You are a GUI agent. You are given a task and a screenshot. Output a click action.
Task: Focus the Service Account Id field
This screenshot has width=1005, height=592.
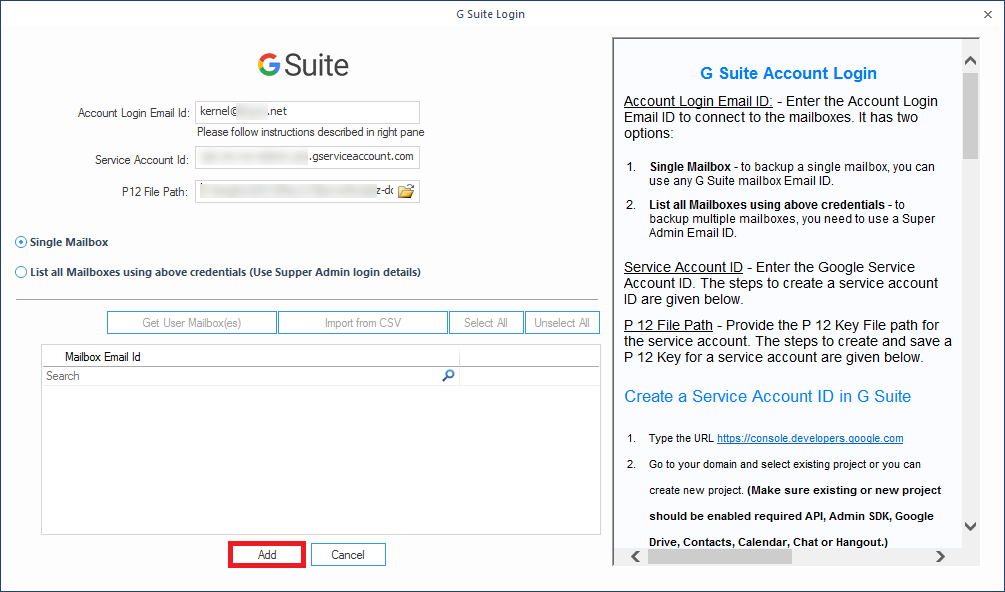click(x=308, y=158)
